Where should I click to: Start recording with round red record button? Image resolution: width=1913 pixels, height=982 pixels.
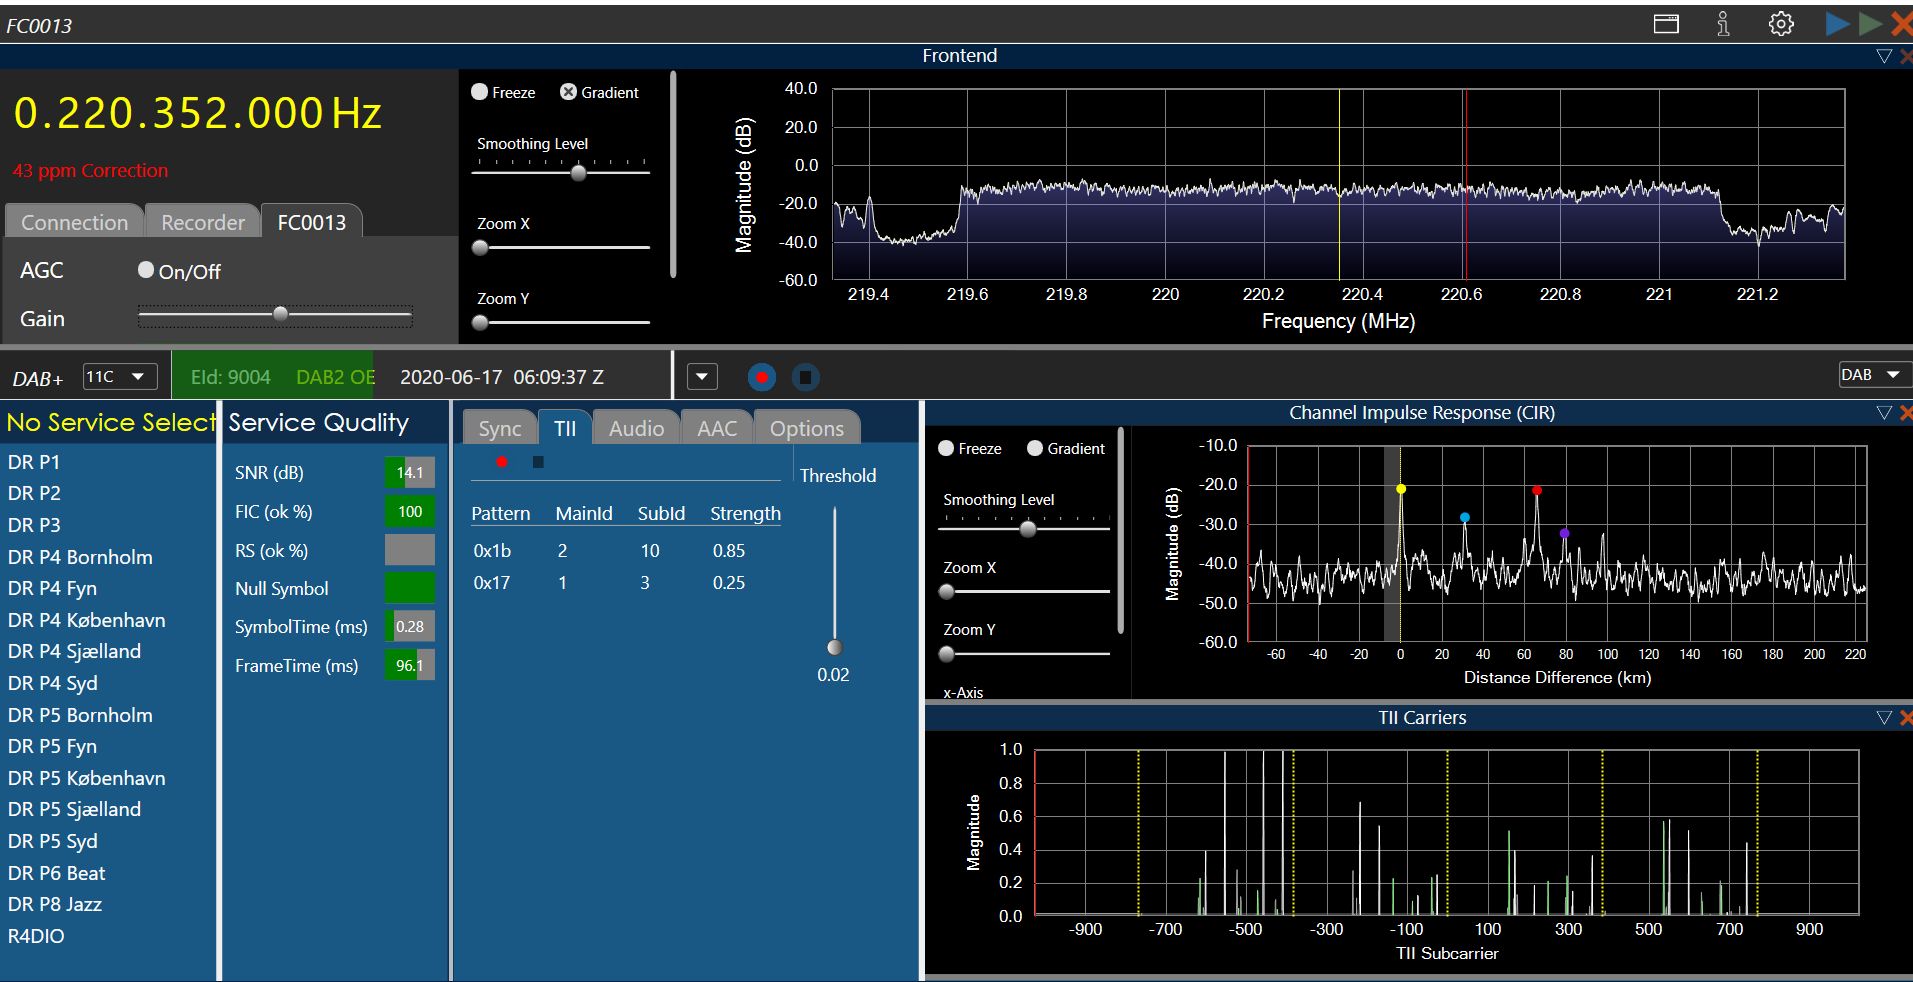click(x=762, y=377)
